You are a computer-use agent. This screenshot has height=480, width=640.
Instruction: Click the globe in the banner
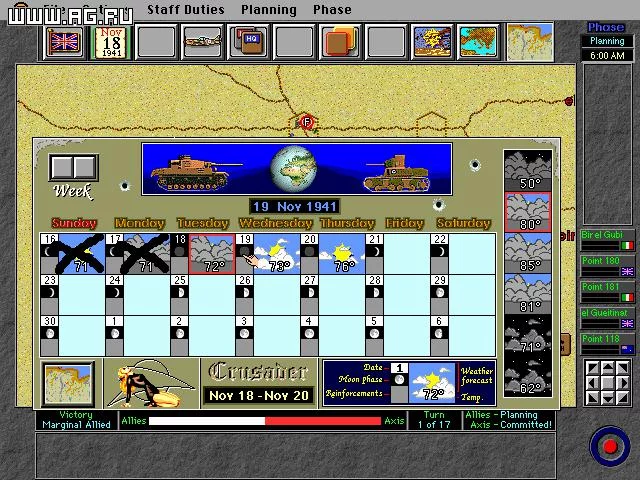(293, 169)
